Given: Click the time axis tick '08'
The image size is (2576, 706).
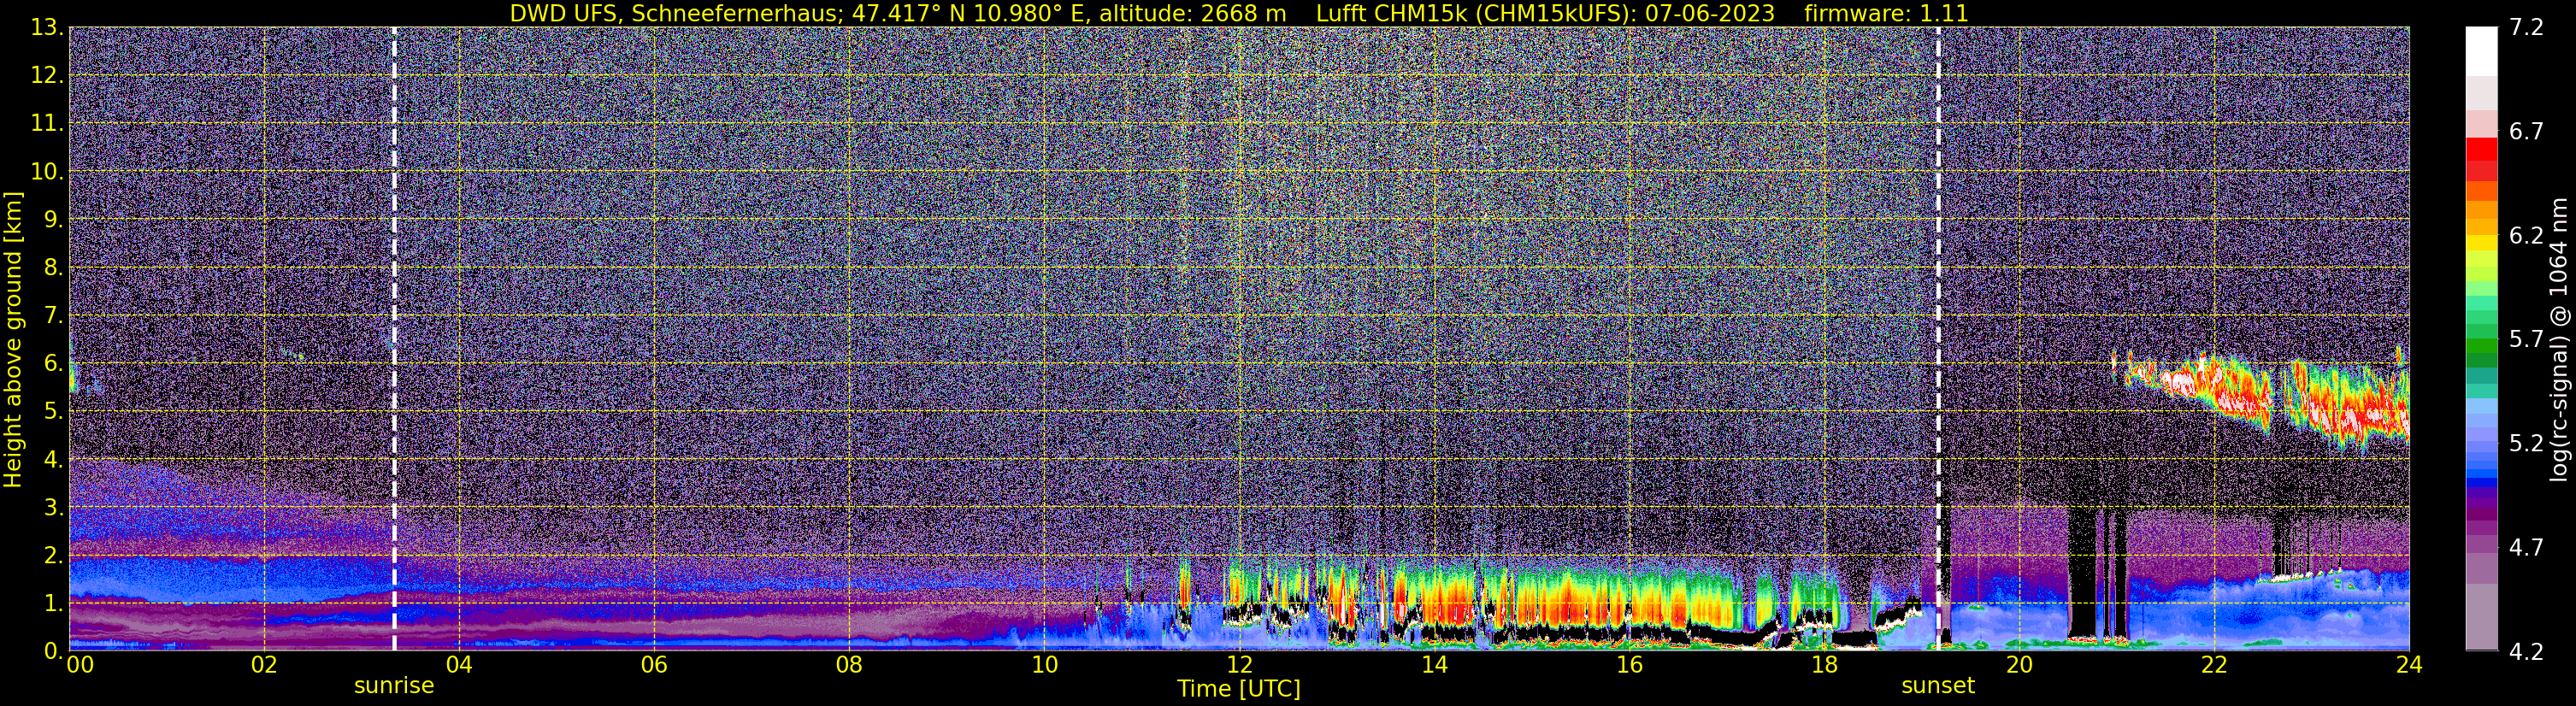Looking at the screenshot, I should (849, 665).
